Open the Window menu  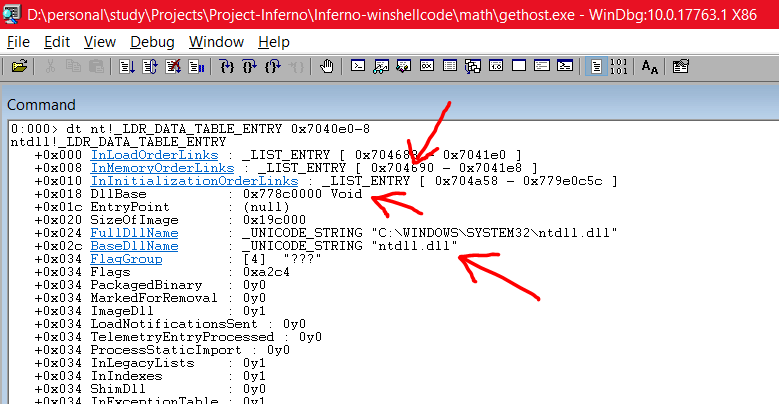216,42
